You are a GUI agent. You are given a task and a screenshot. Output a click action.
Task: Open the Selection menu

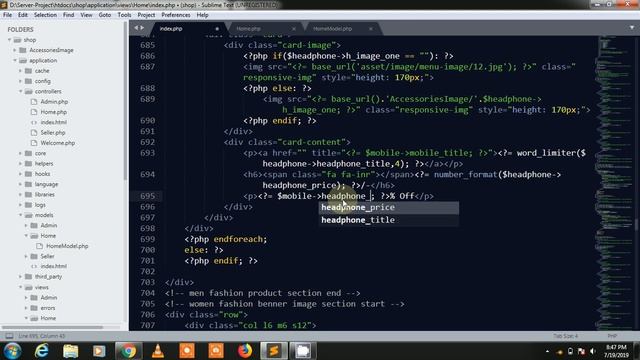(45, 15)
